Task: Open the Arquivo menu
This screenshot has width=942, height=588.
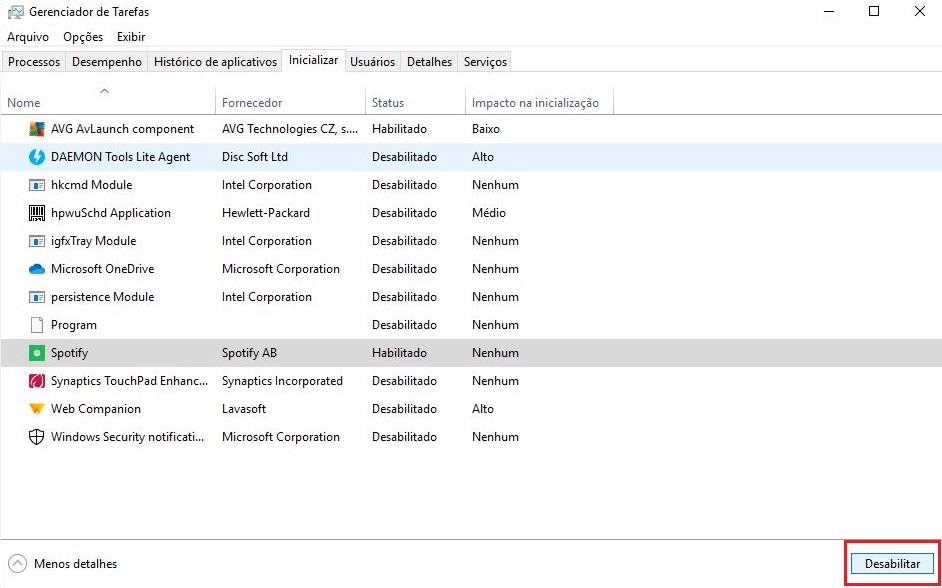Action: 27,36
